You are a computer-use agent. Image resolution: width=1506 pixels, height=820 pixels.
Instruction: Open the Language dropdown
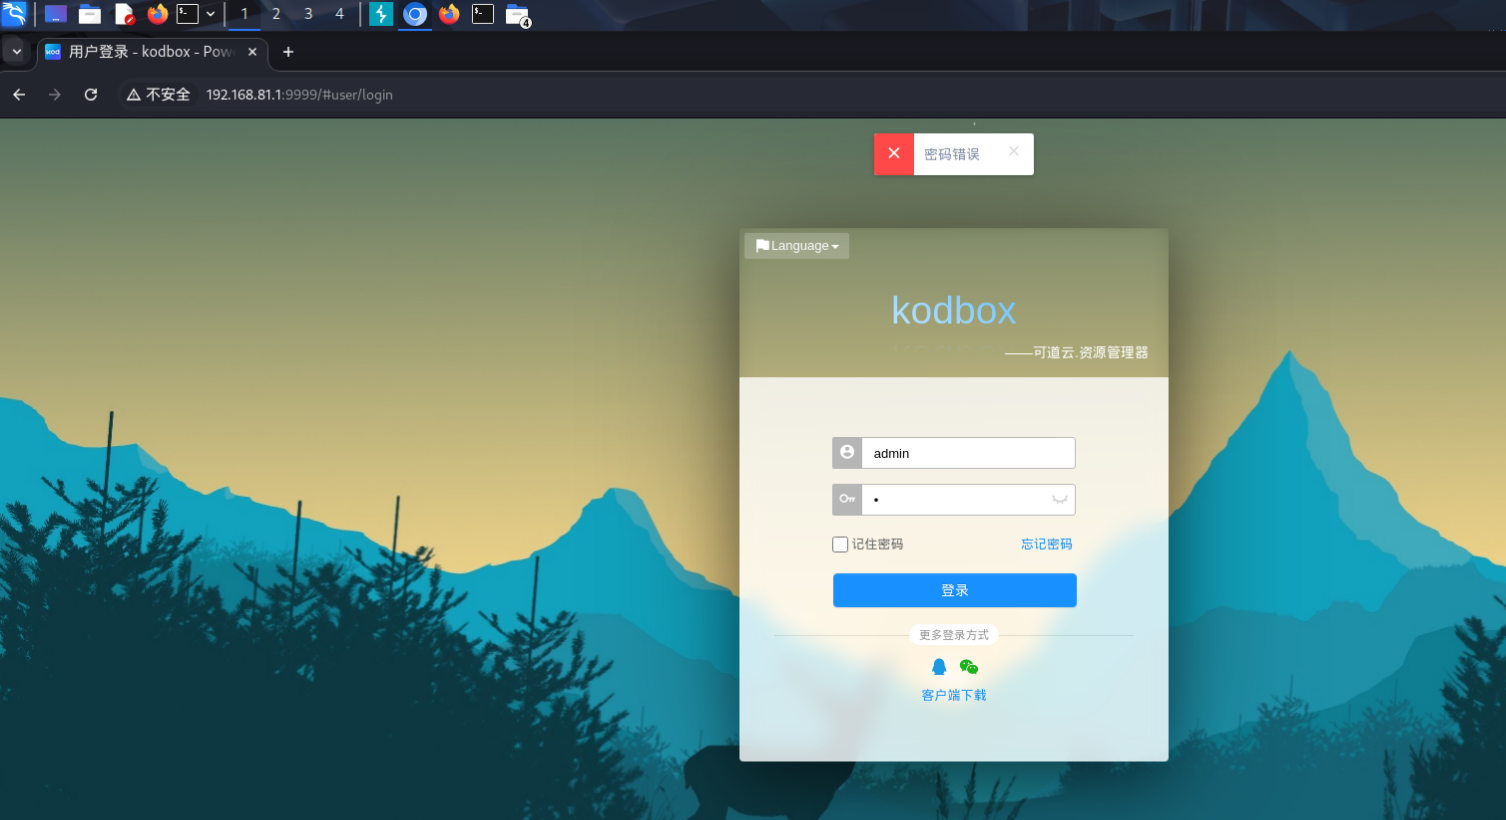[797, 246]
